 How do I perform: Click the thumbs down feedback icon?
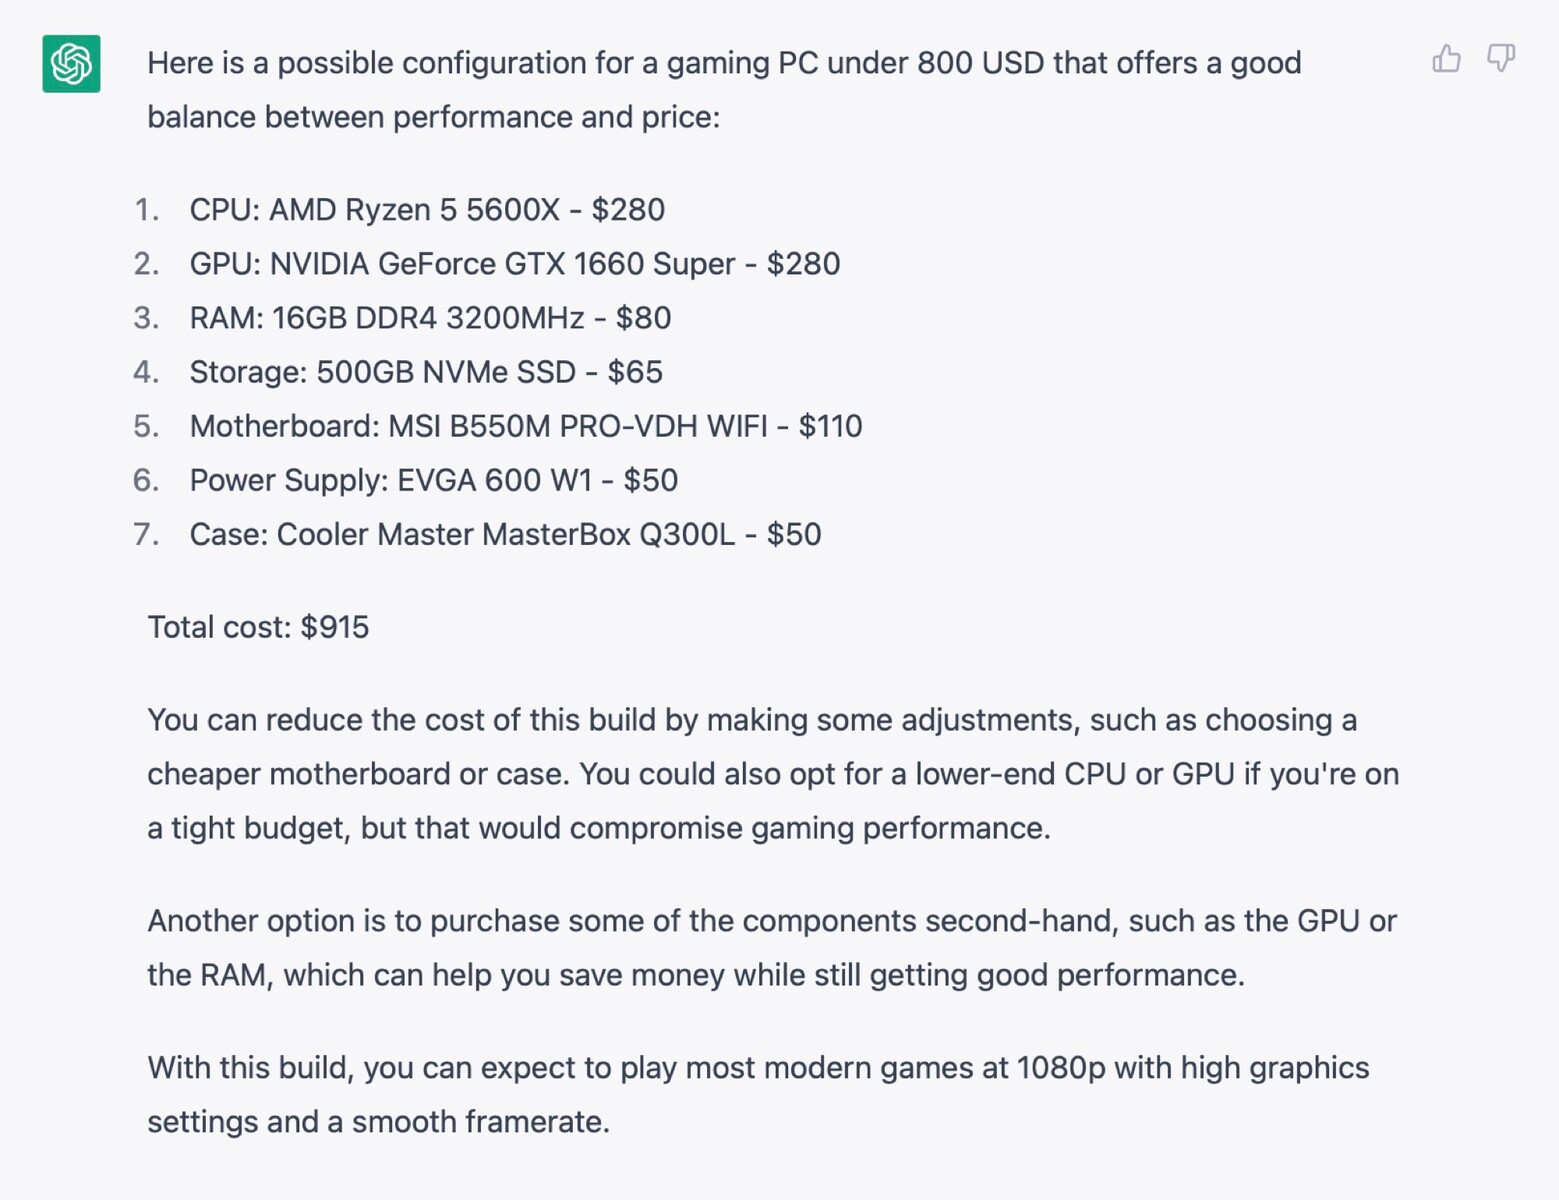tap(1500, 60)
